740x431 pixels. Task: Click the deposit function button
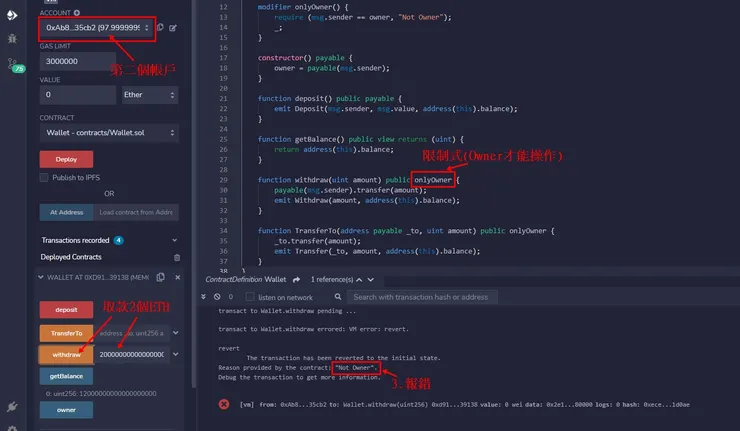[66, 310]
